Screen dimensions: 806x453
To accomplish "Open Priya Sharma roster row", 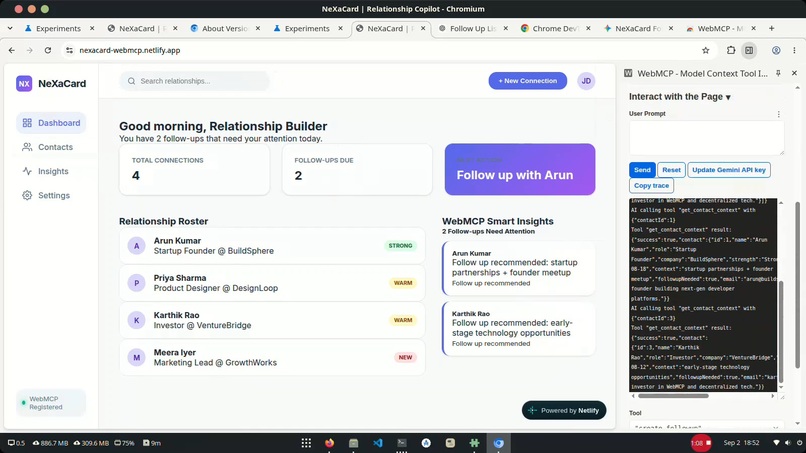I will click(x=272, y=283).
